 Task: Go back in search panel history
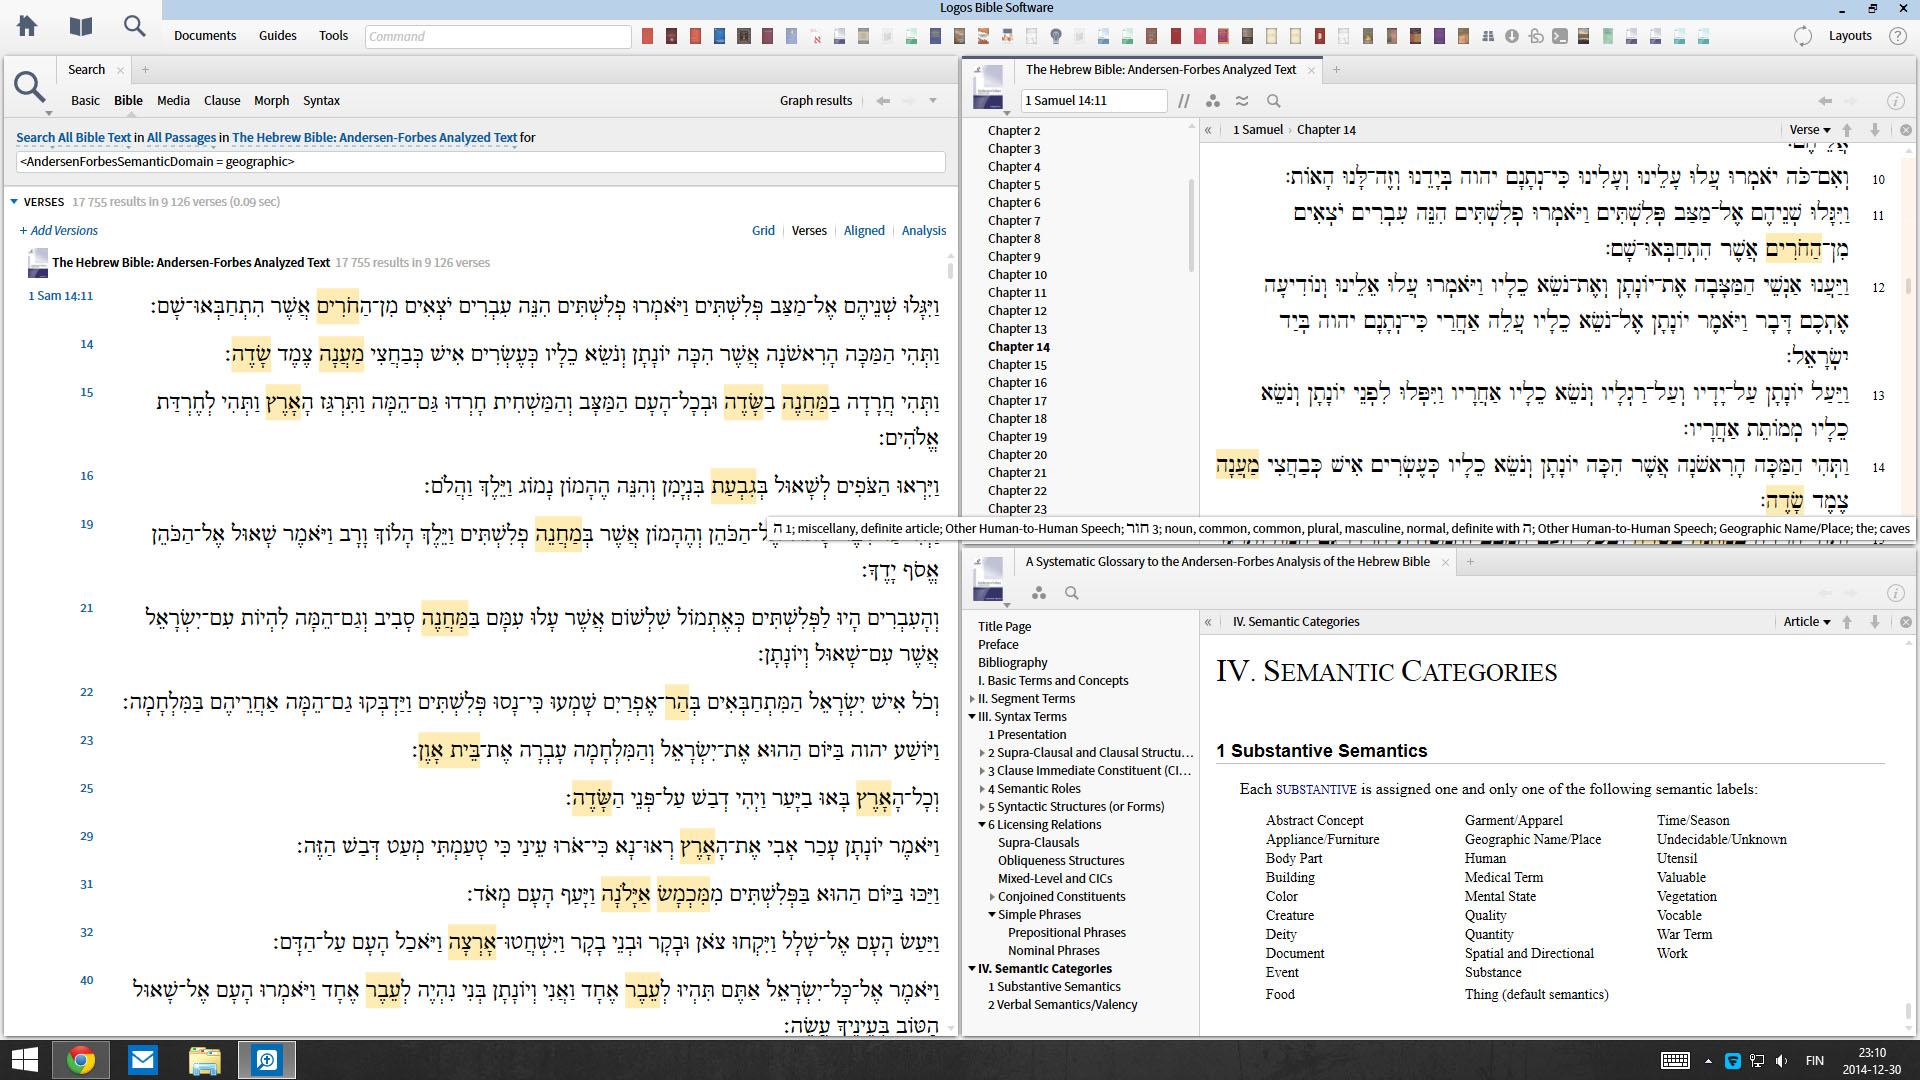click(883, 101)
